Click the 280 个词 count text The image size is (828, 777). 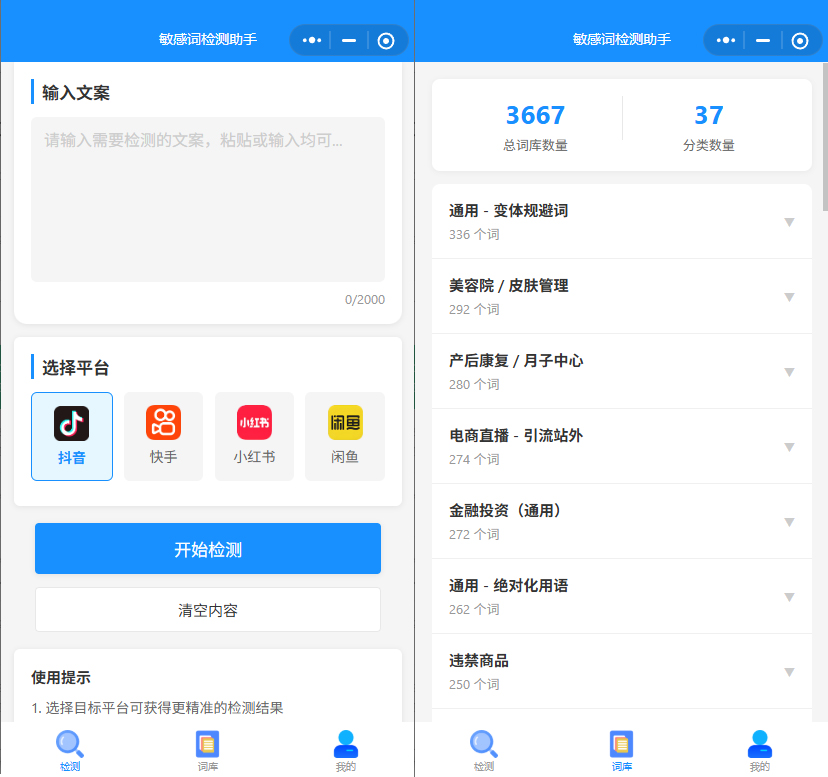[474, 385]
